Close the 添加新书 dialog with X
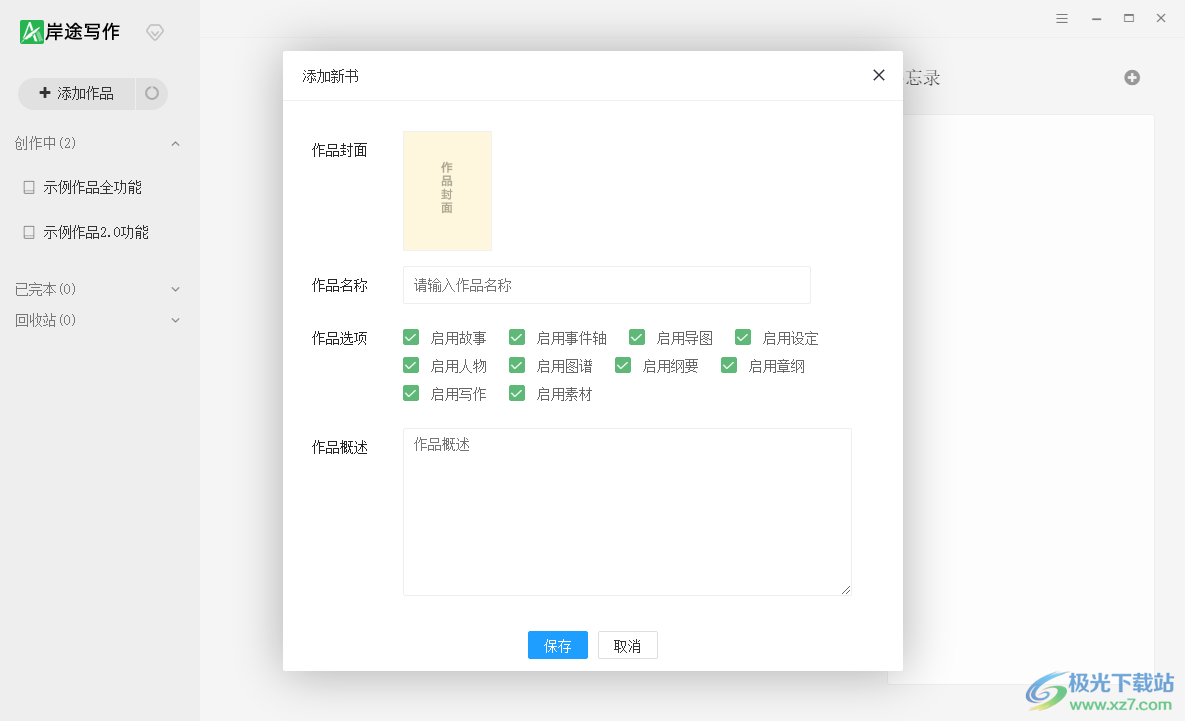Viewport: 1185px width, 721px height. point(879,75)
